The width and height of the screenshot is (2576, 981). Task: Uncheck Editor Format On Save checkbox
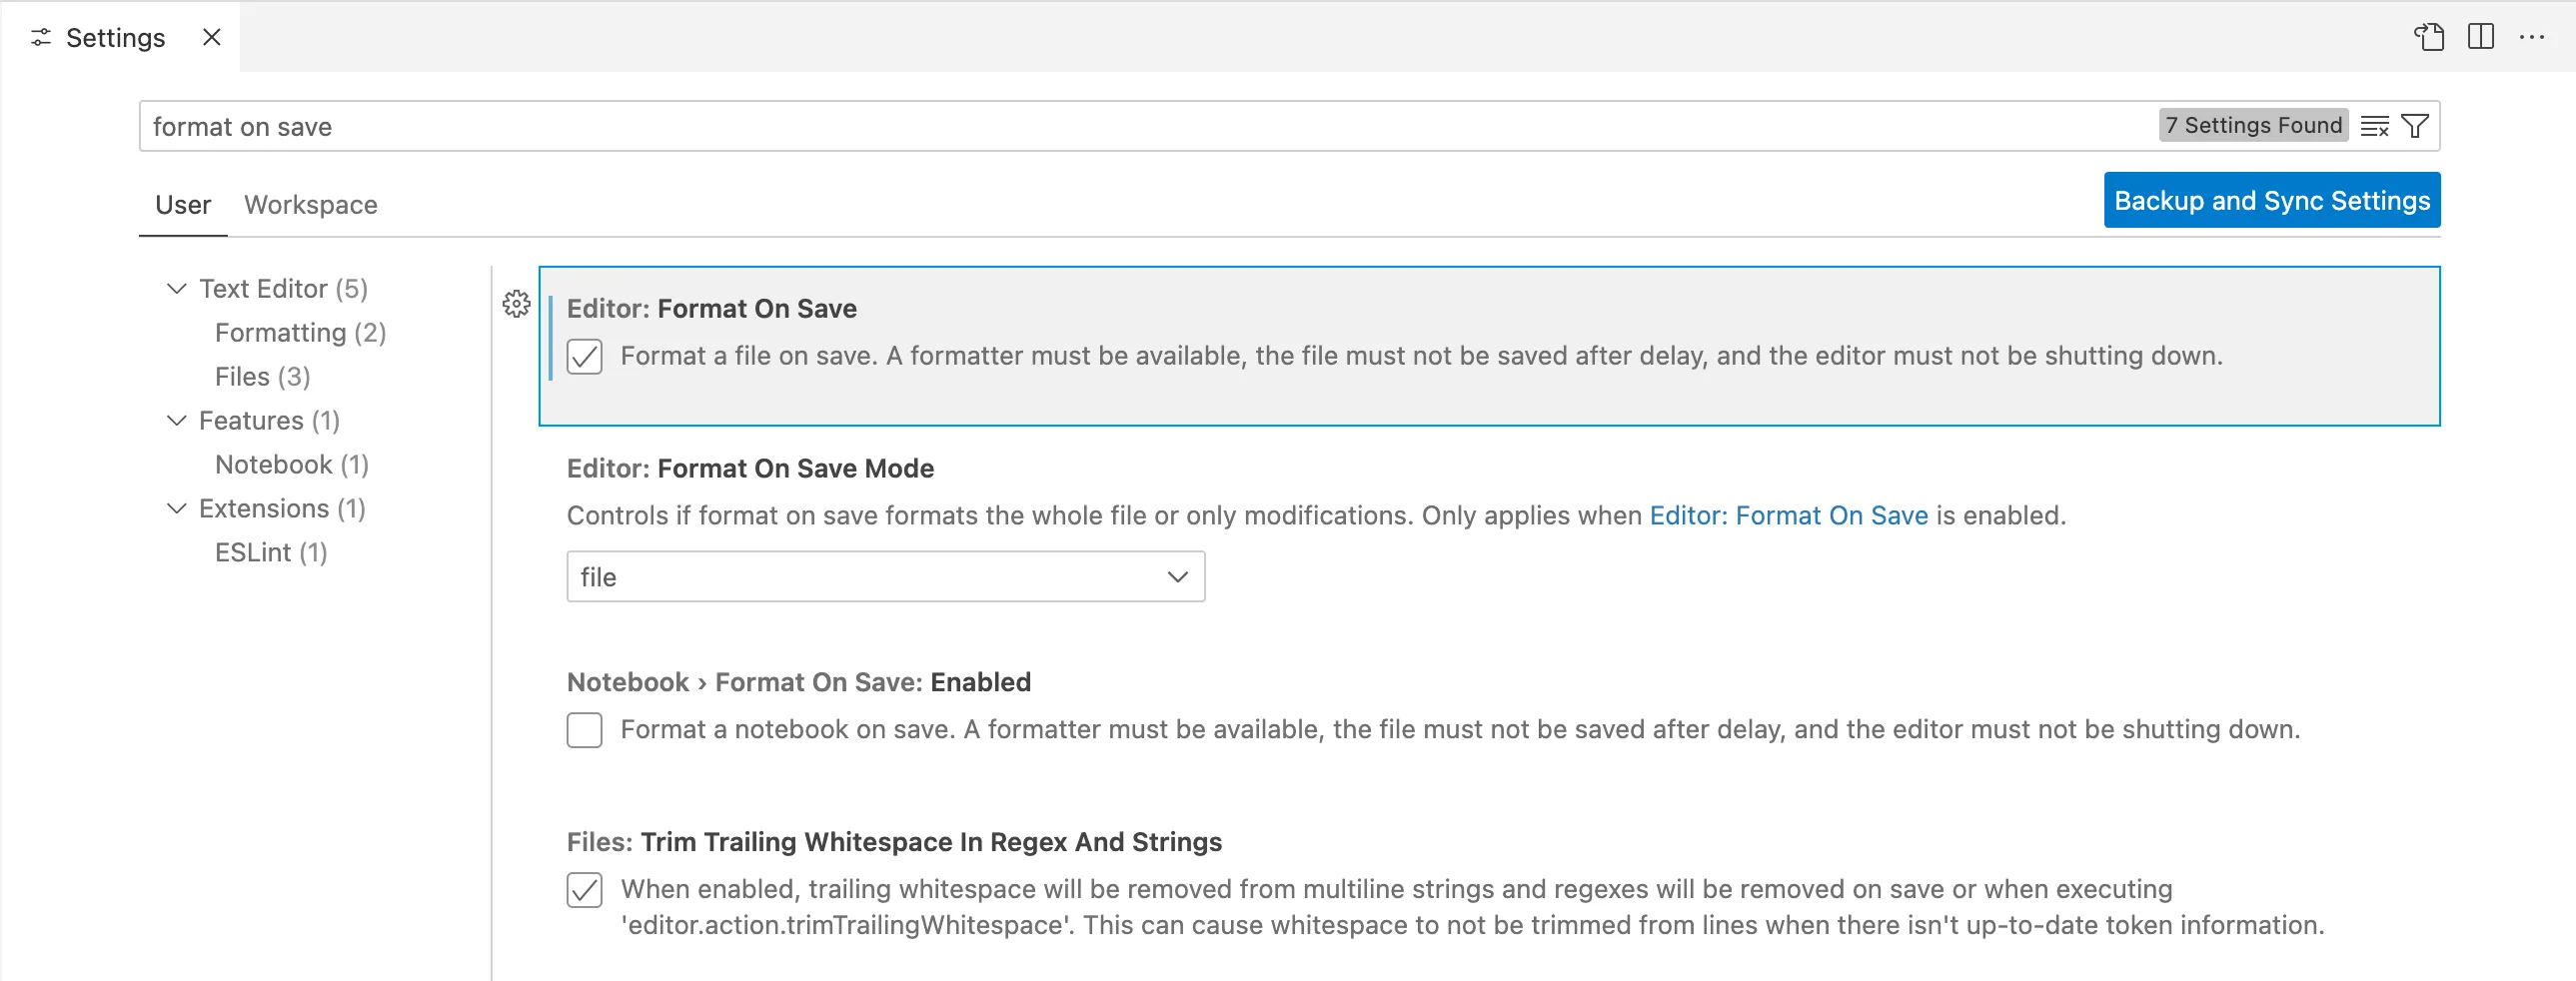click(584, 356)
